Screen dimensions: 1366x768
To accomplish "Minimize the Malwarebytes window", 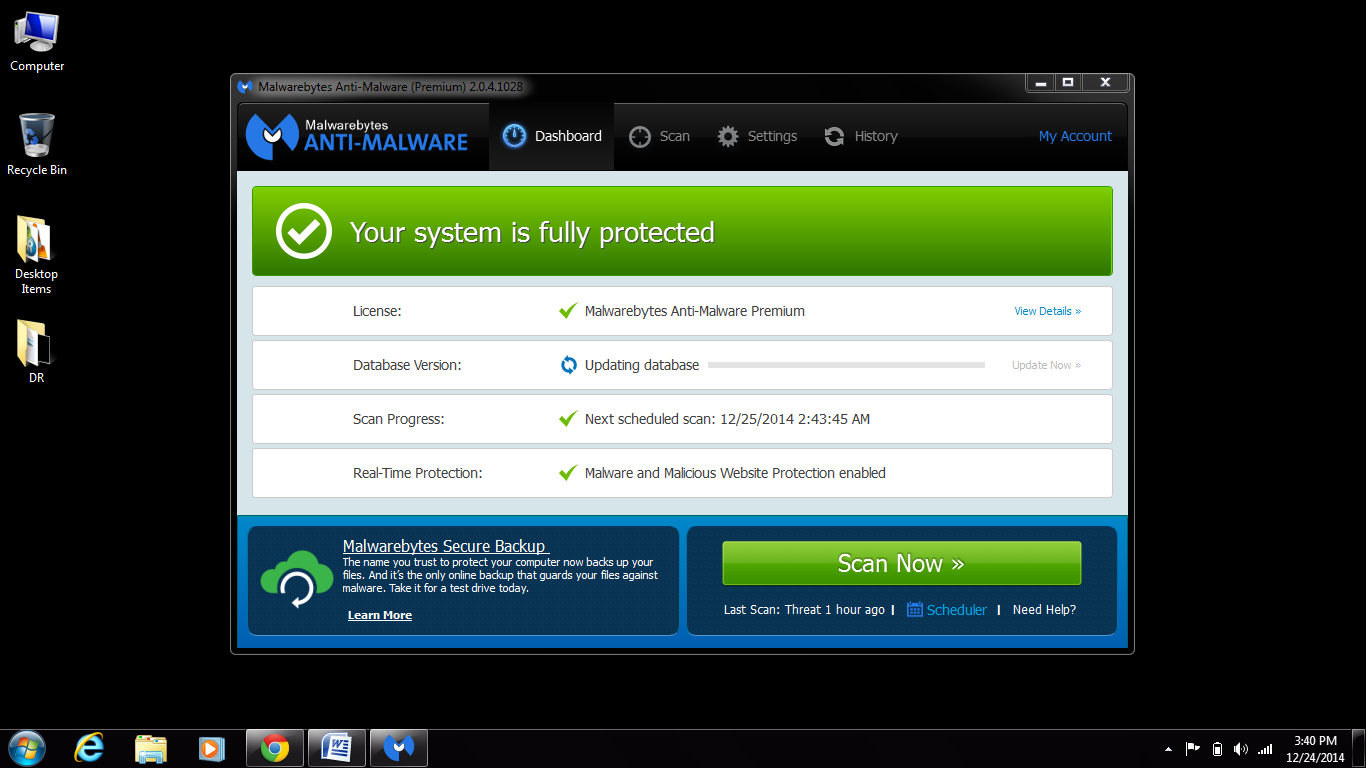I will point(1041,83).
